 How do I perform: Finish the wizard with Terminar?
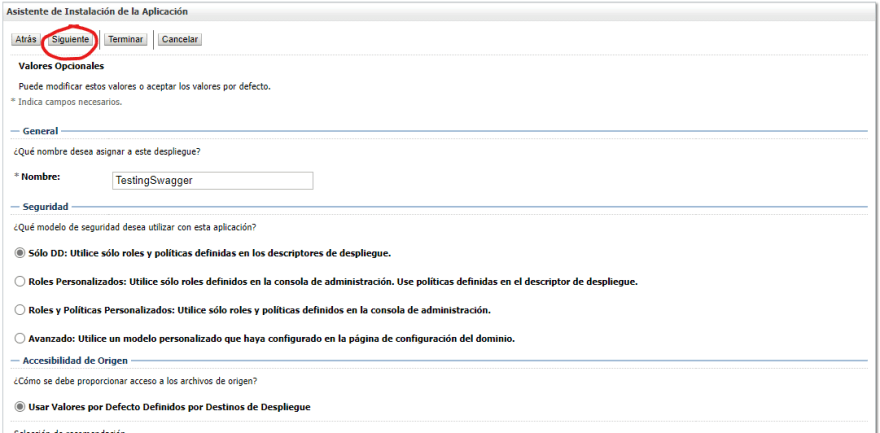pyautogui.click(x=126, y=40)
